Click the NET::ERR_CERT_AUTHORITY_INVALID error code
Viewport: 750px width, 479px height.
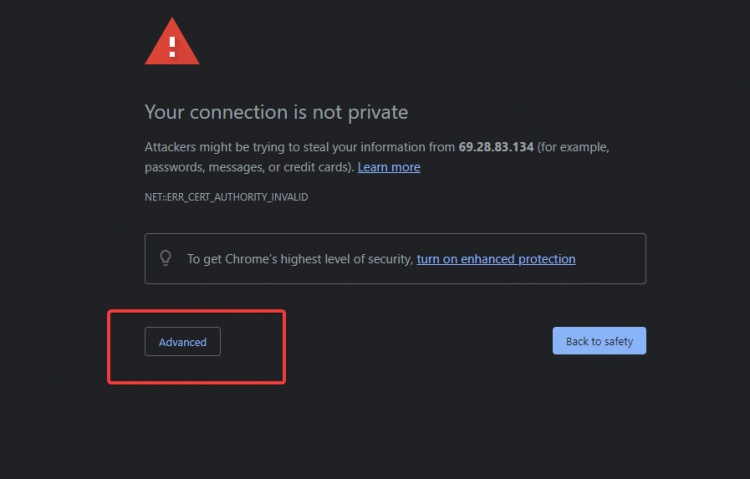(226, 197)
